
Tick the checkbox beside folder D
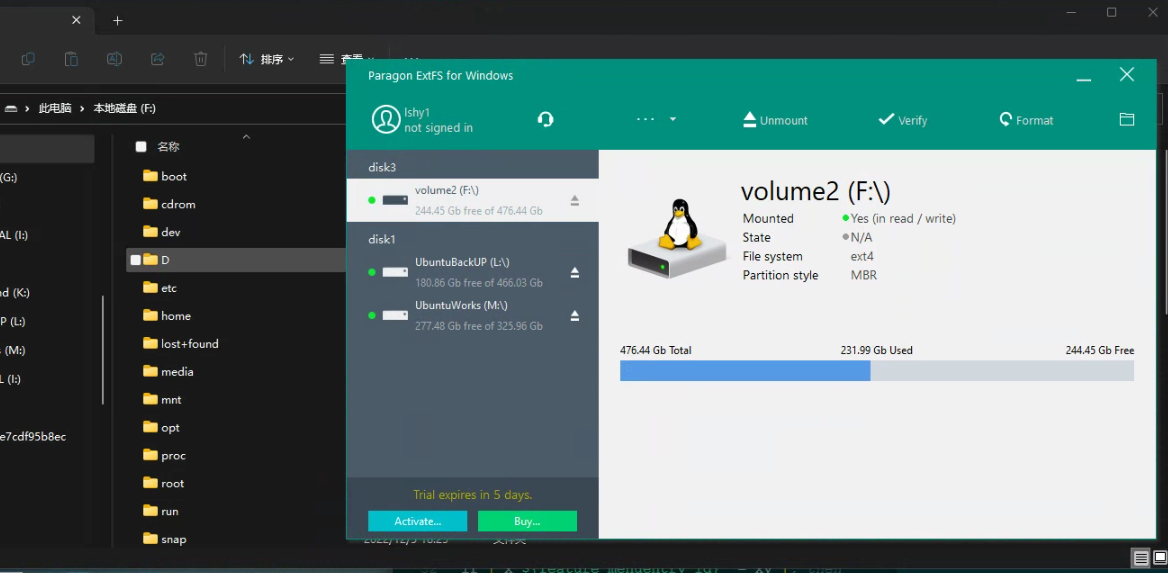tap(135, 260)
